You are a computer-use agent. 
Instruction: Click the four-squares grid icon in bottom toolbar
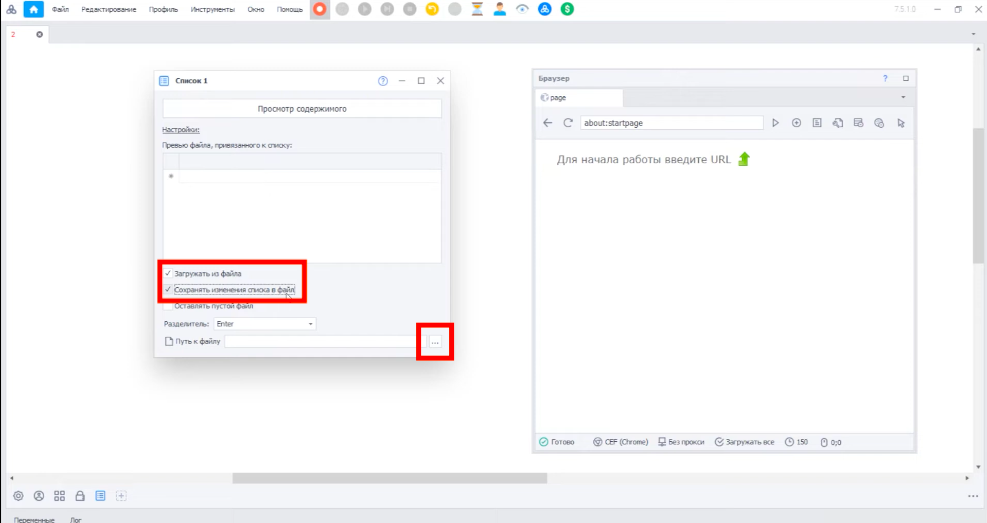[60, 496]
